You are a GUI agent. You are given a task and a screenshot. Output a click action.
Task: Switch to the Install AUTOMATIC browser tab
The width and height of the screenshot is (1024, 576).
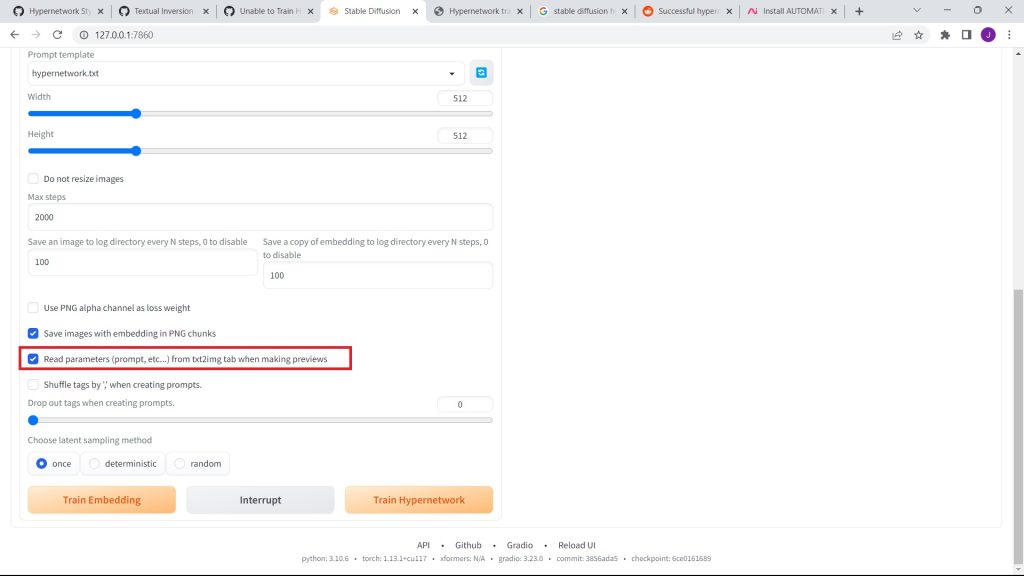tap(790, 11)
